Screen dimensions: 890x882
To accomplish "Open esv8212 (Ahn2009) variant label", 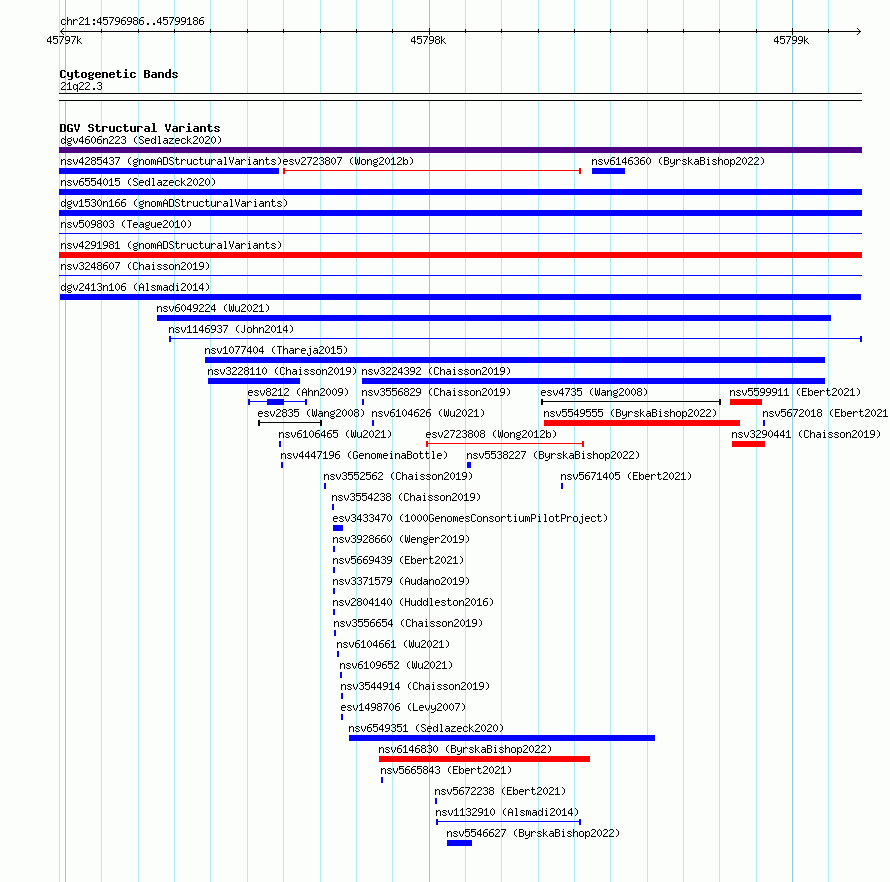I will point(298,392).
